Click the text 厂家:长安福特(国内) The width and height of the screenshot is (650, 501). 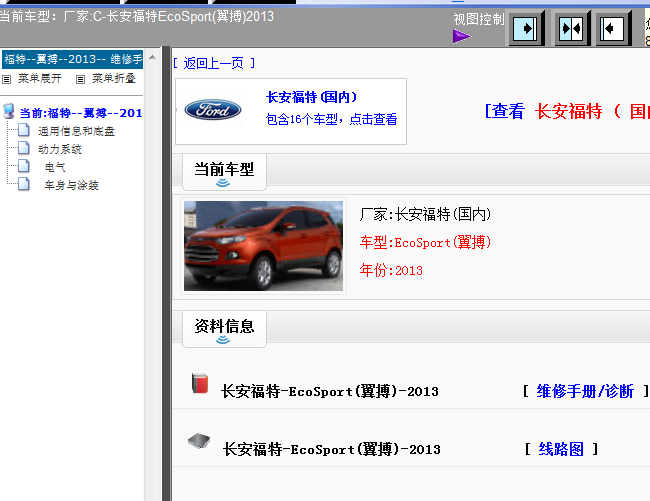coord(425,214)
